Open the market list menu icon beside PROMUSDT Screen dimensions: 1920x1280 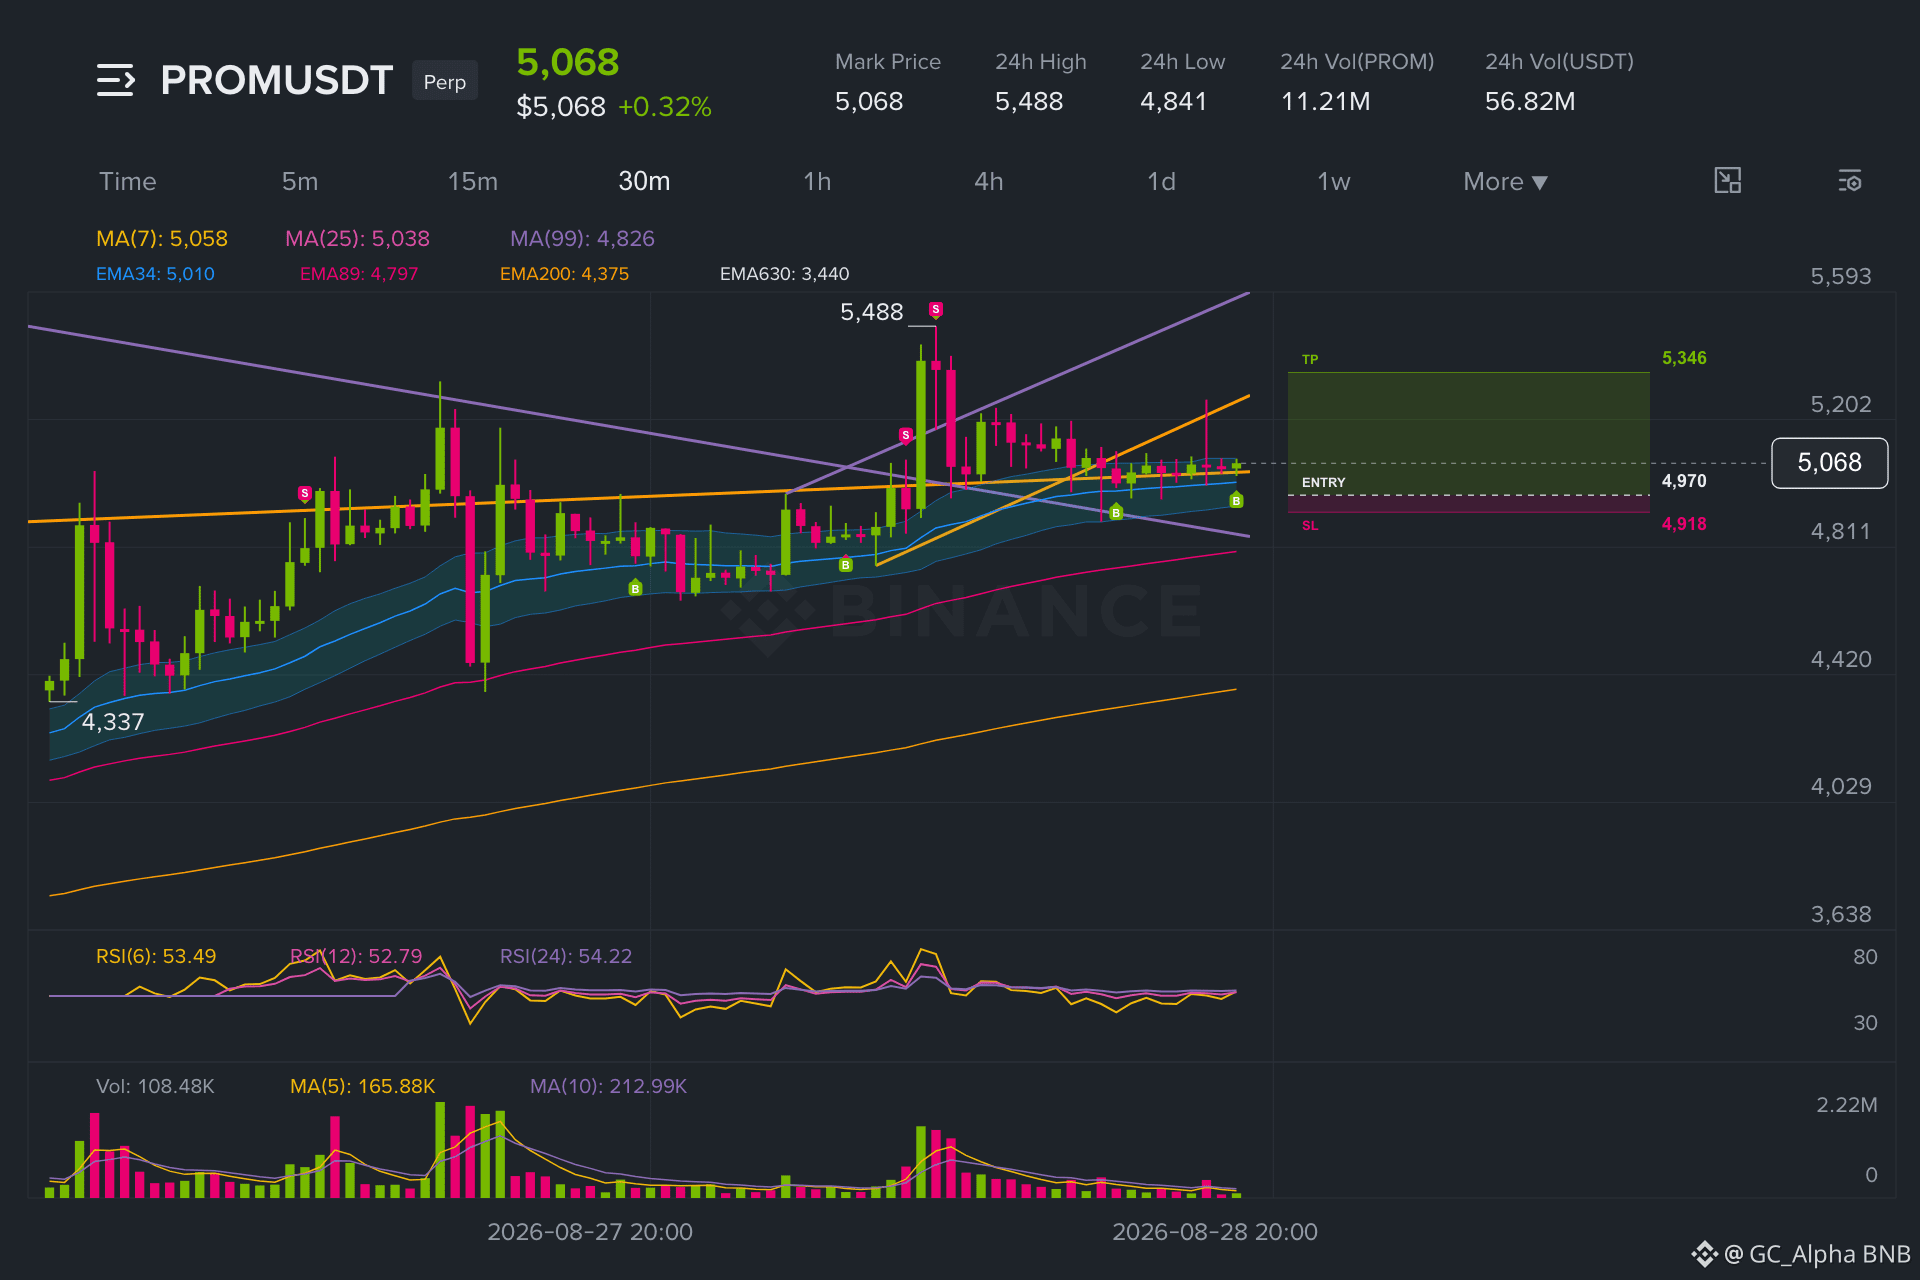[116, 80]
